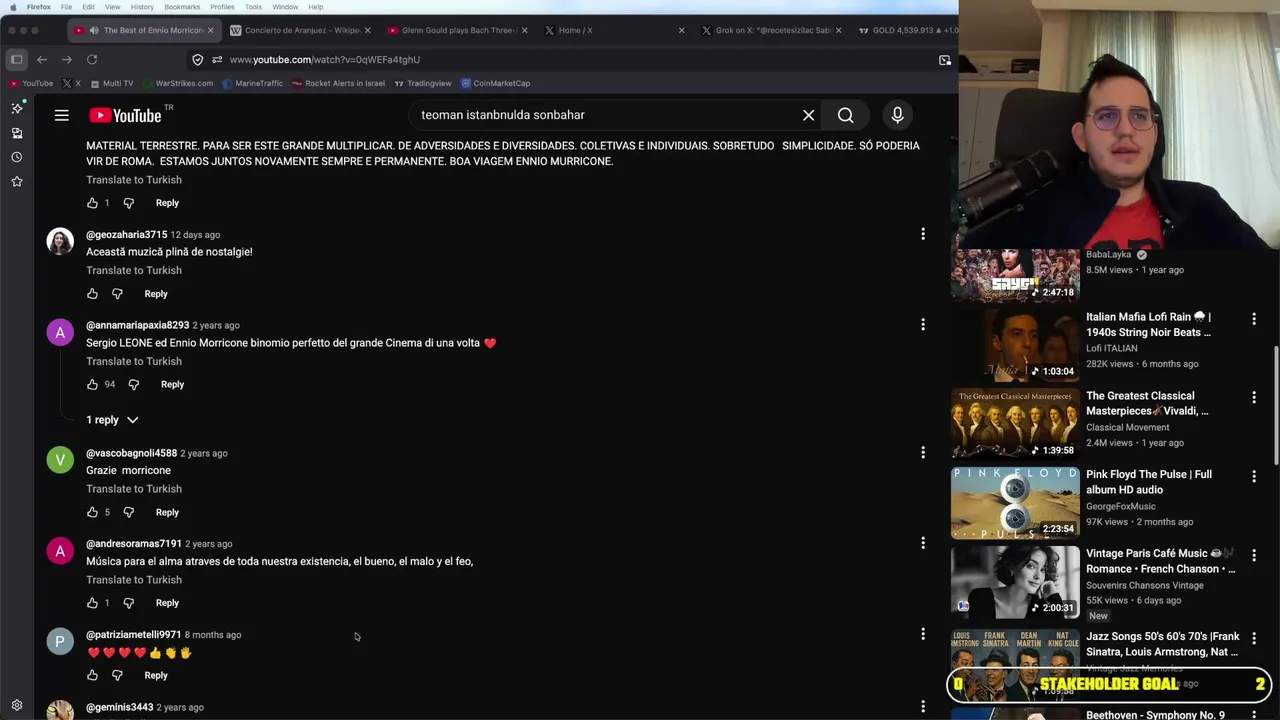This screenshot has width=1280, height=720.
Task: Open menu for Jazz Songs 50's video
Action: (x=1254, y=638)
